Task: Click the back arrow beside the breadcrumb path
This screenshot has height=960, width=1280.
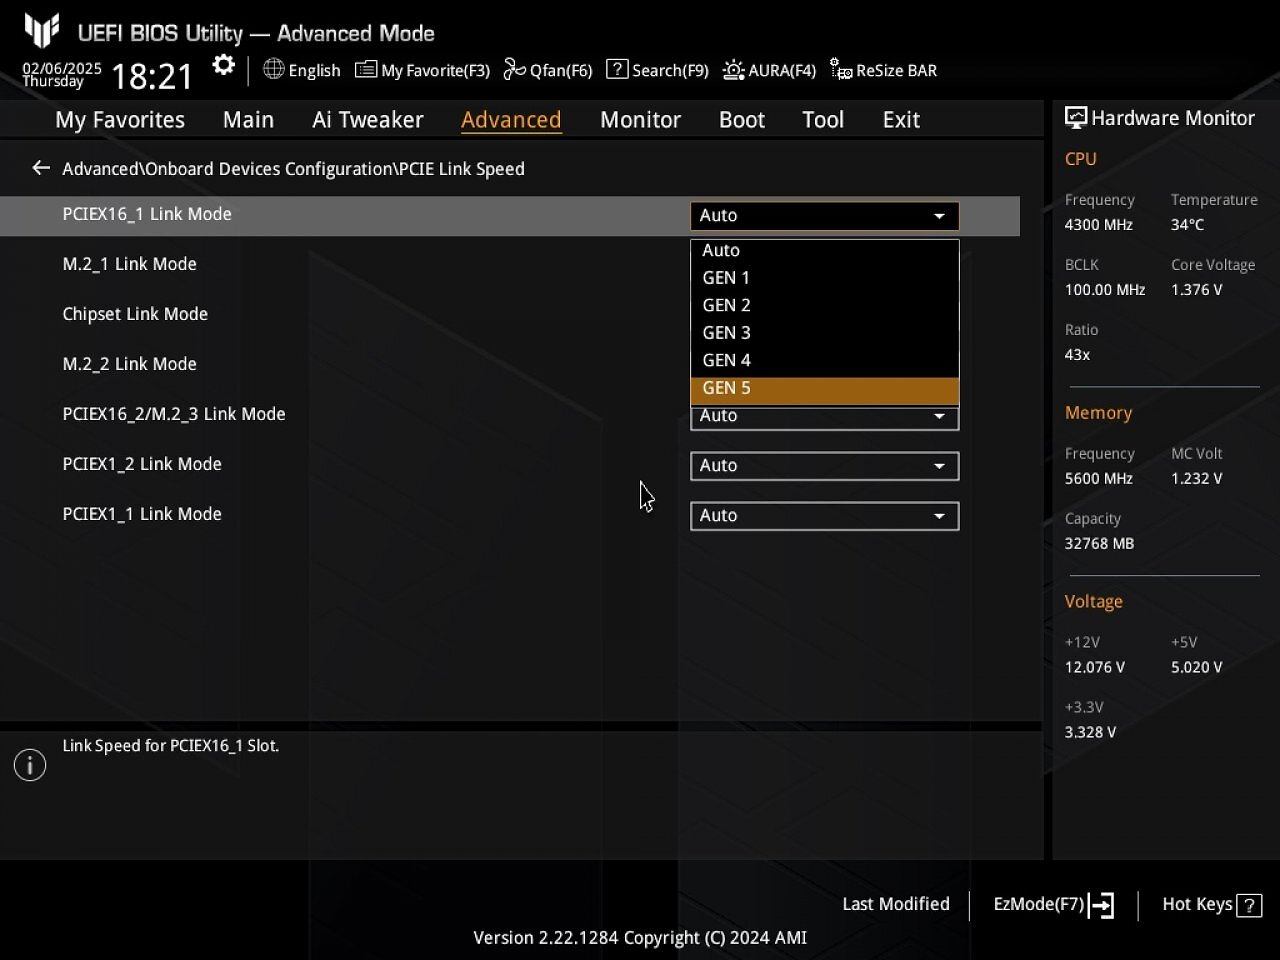Action: point(41,168)
